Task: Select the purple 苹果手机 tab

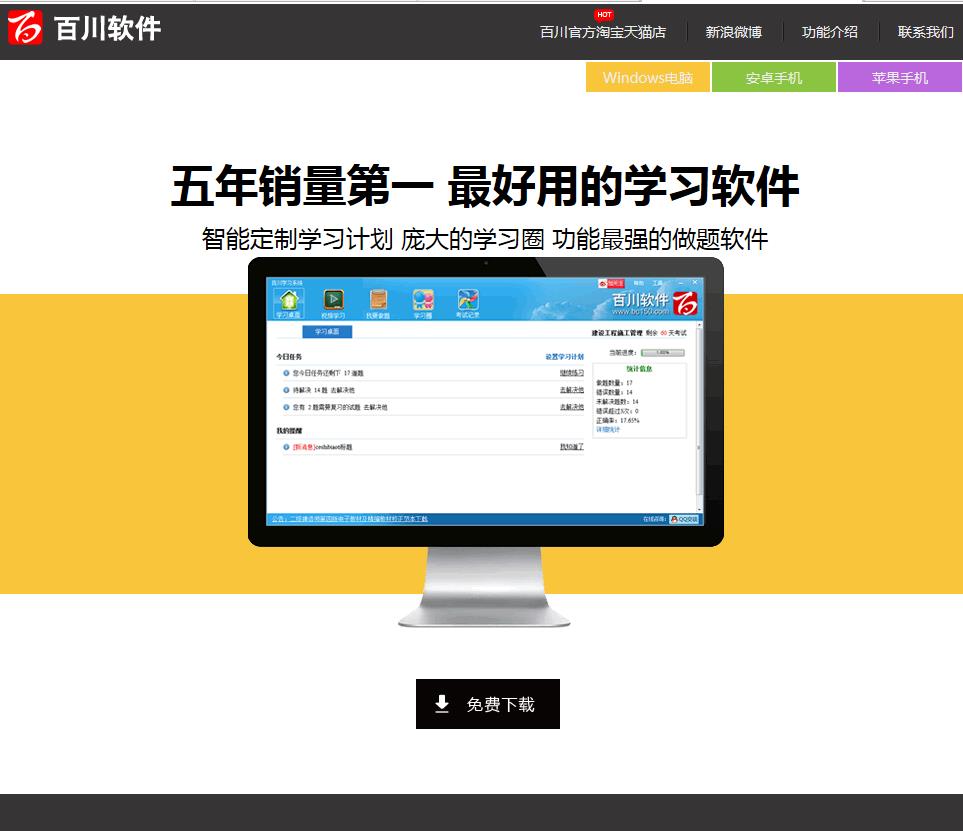Action: pyautogui.click(x=900, y=77)
